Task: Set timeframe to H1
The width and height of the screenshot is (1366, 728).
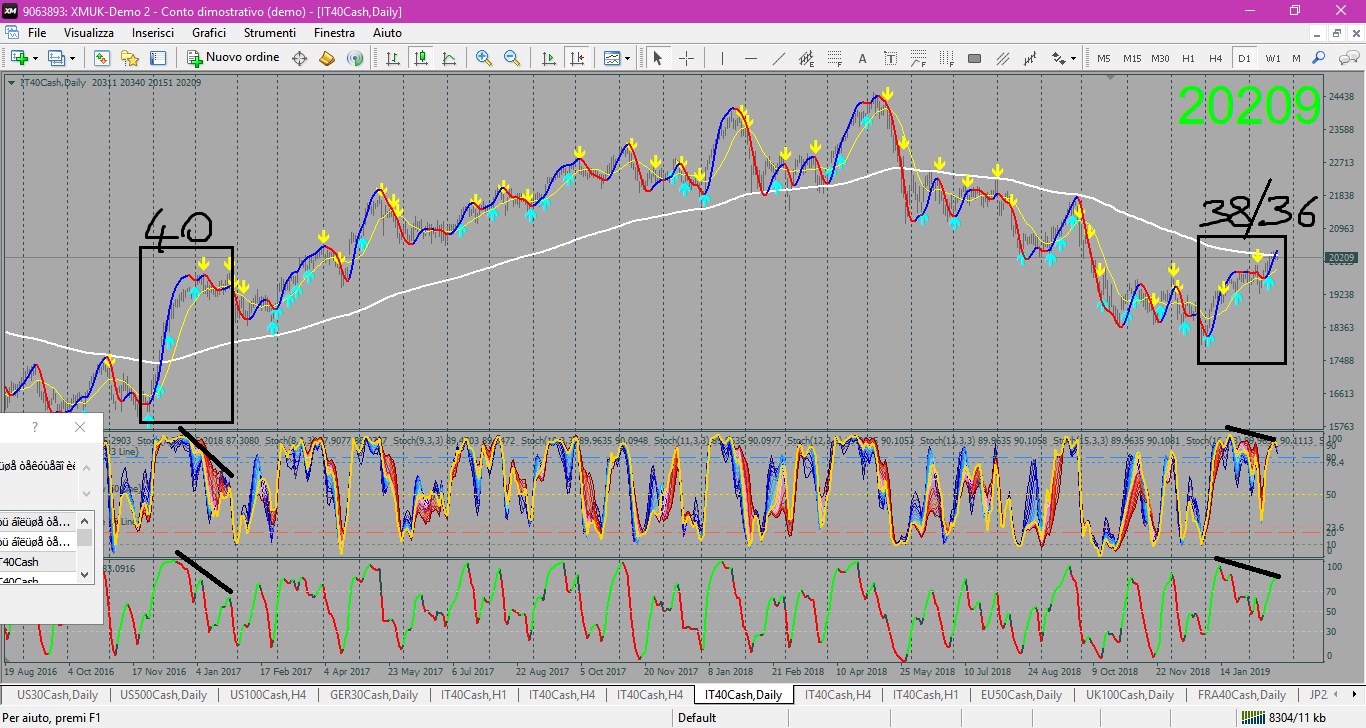Action: tap(1188, 58)
